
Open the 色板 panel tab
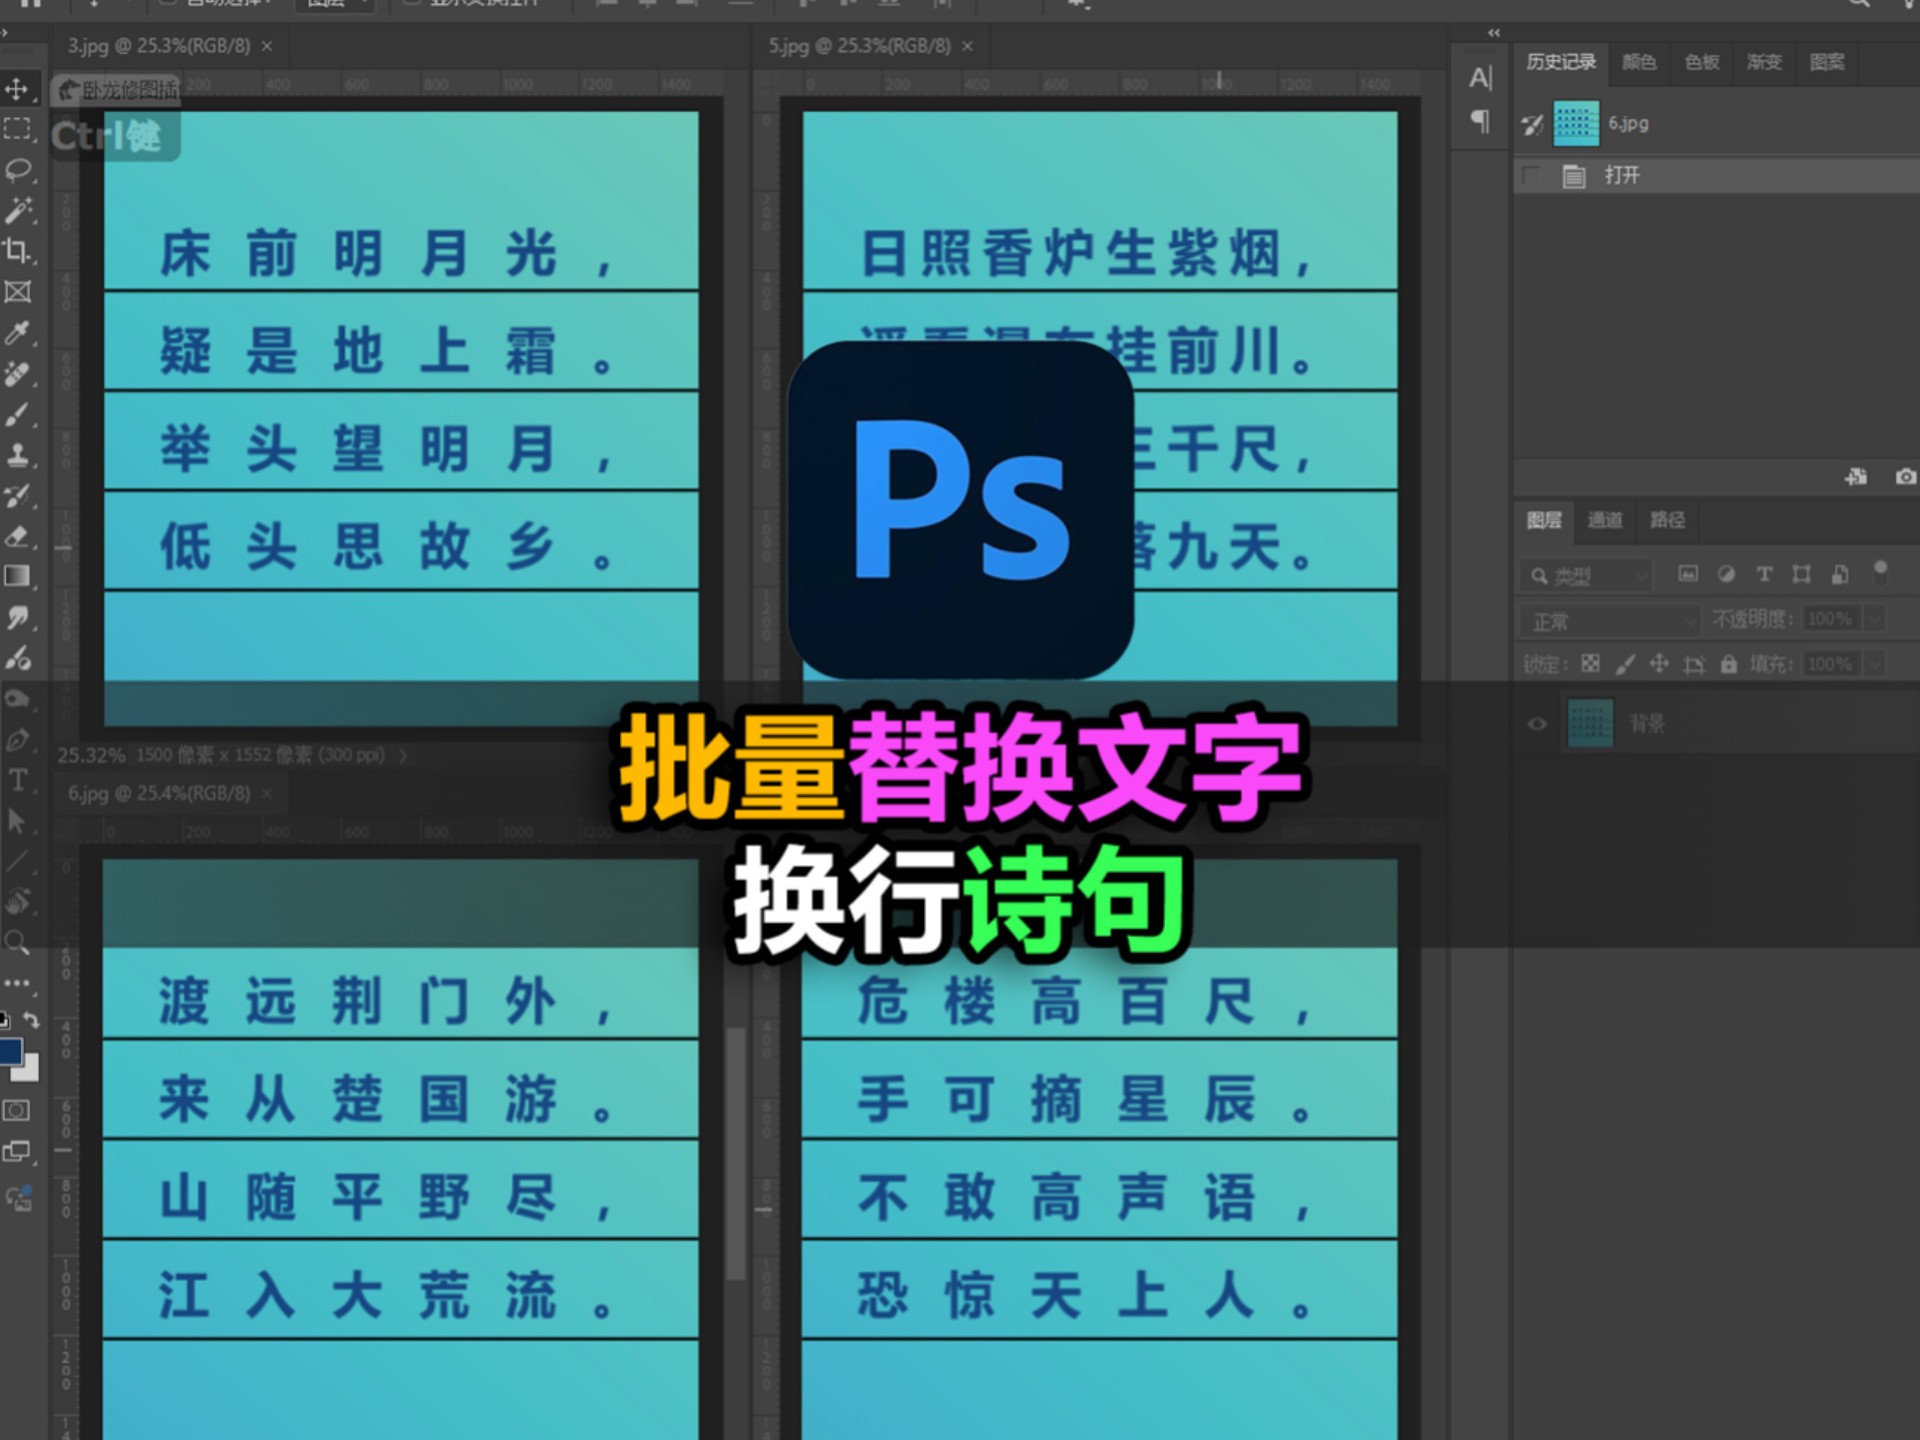(1701, 62)
